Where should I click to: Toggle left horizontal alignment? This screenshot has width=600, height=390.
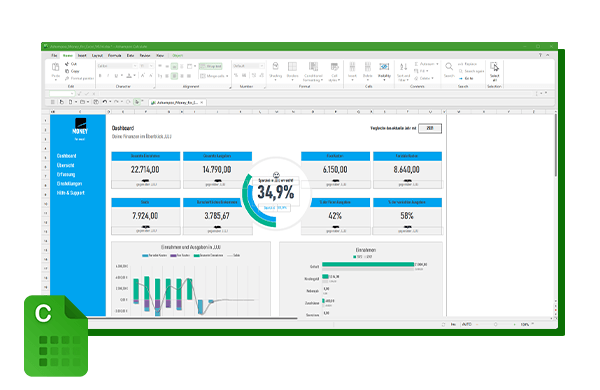coord(167,76)
